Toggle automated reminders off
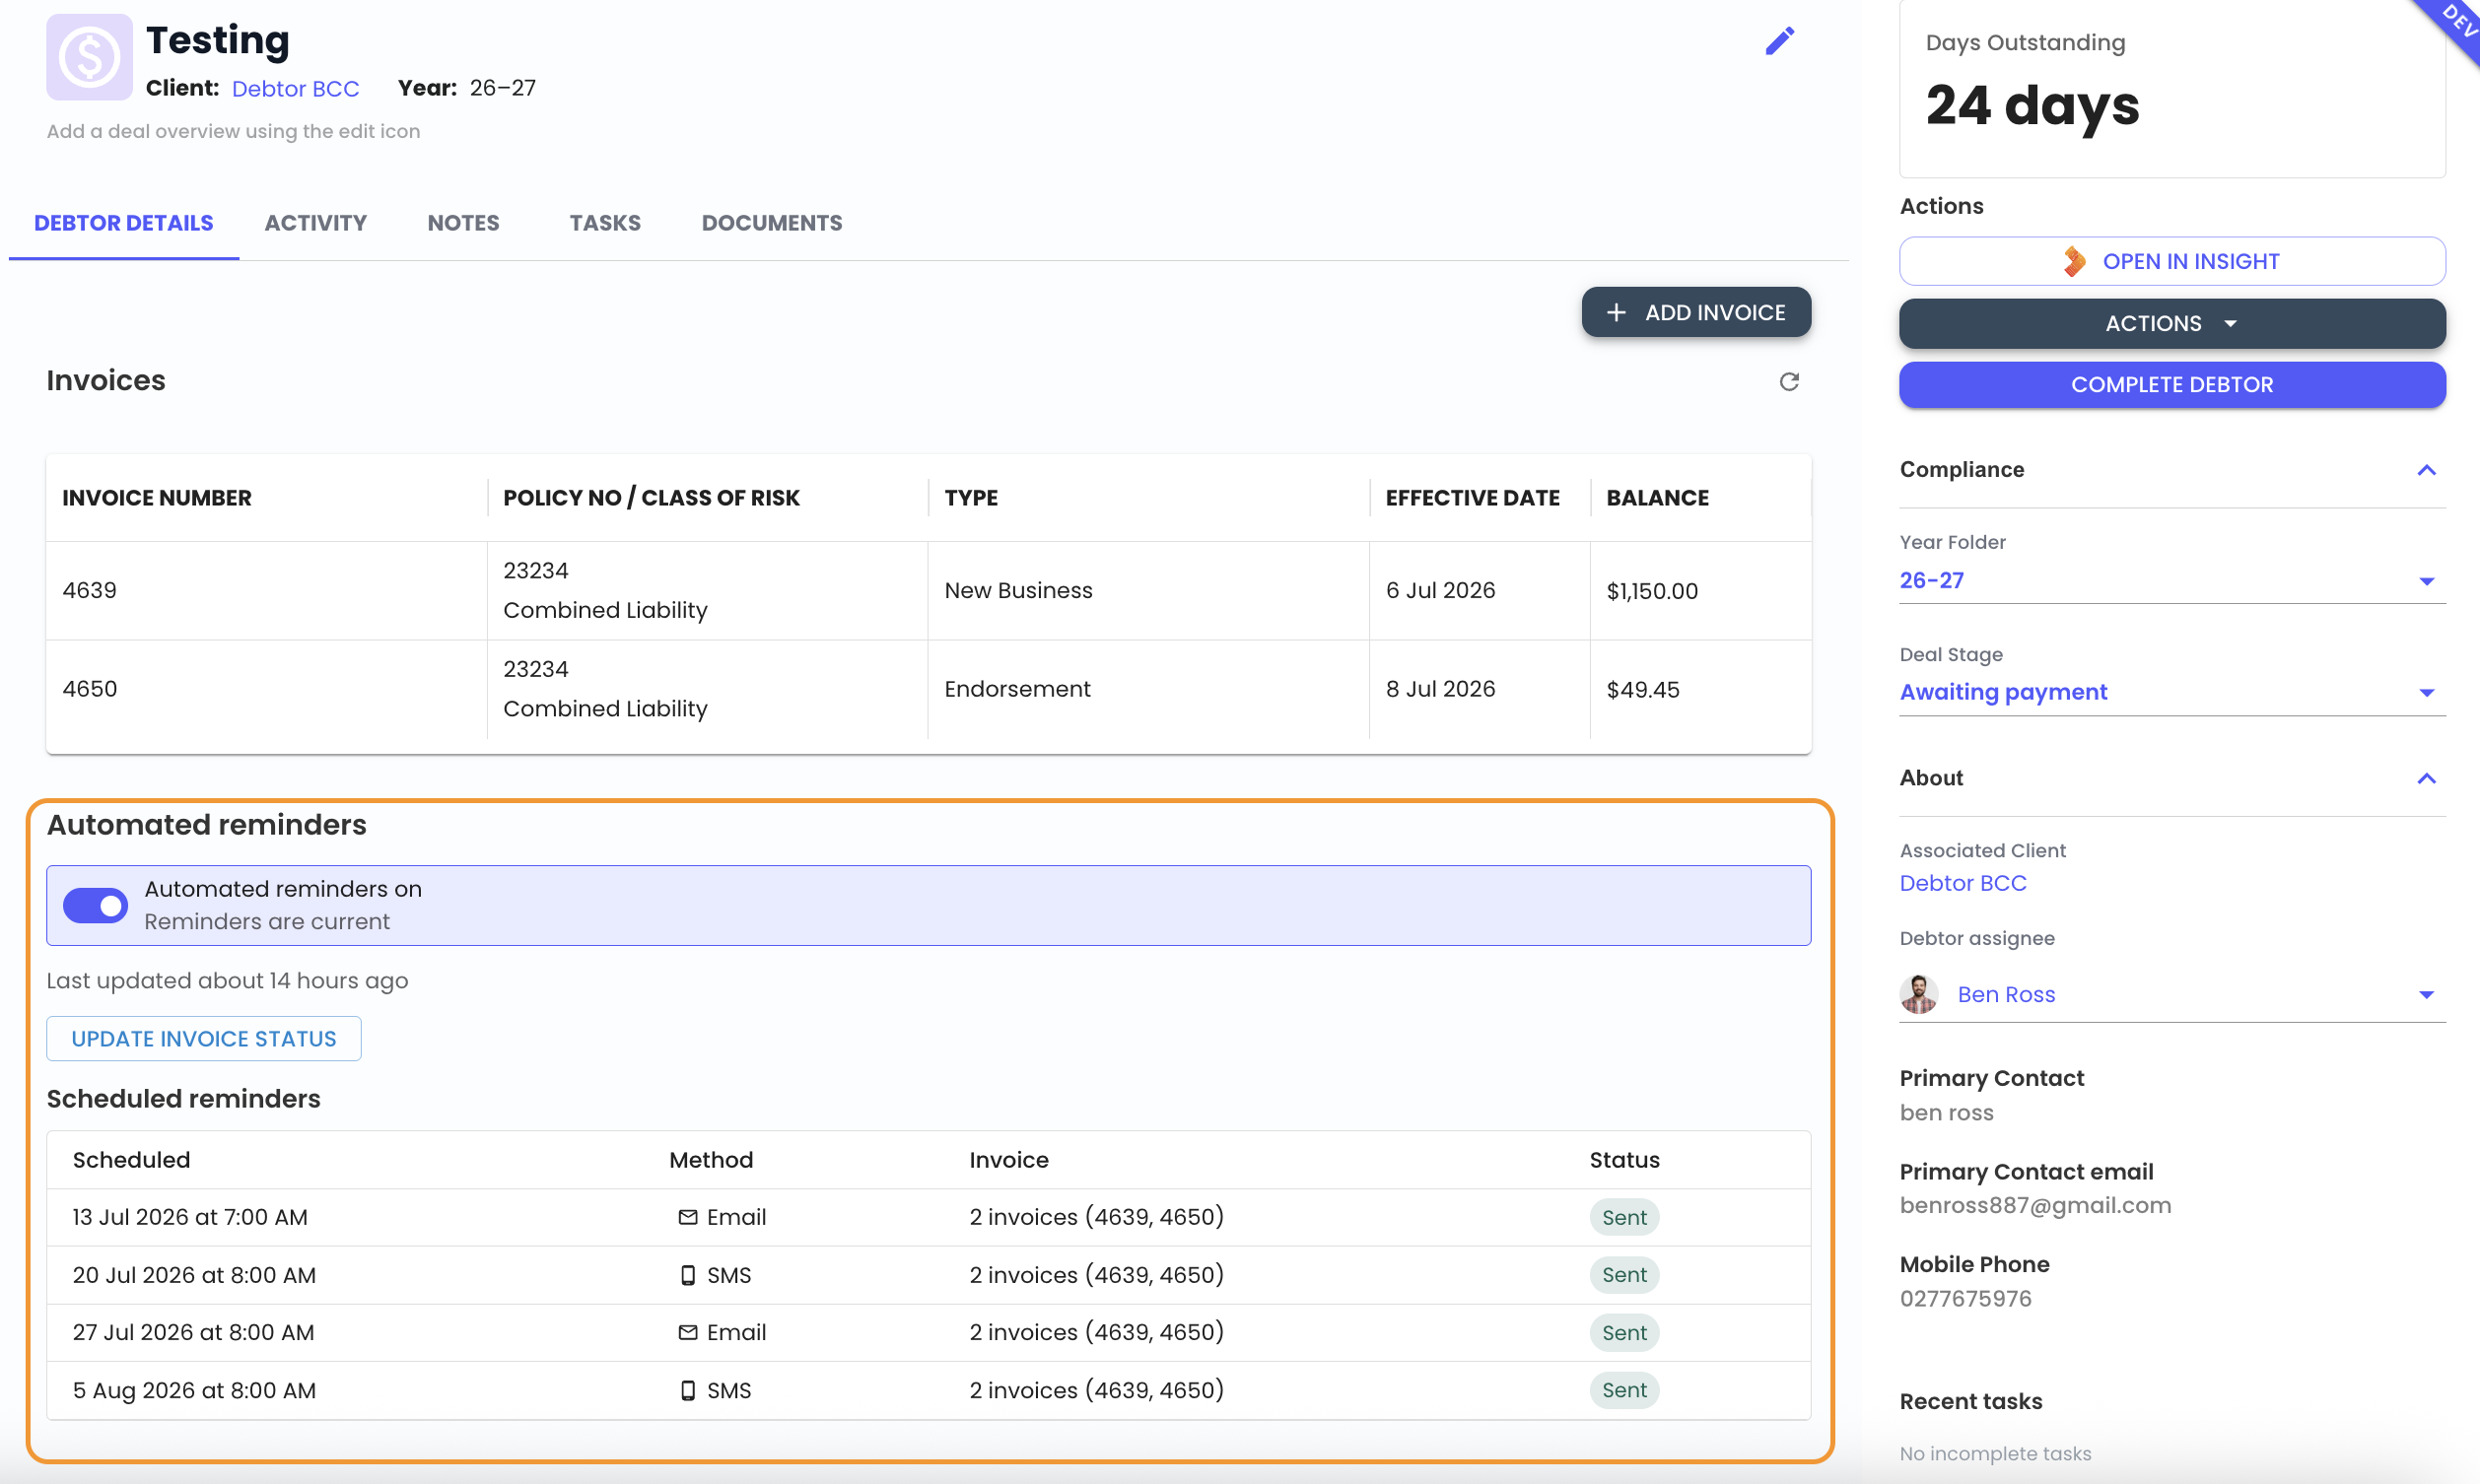 (x=95, y=905)
